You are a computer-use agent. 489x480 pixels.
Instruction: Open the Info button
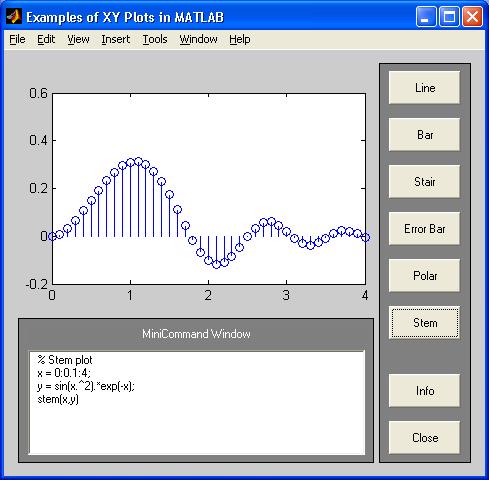[x=424, y=391]
